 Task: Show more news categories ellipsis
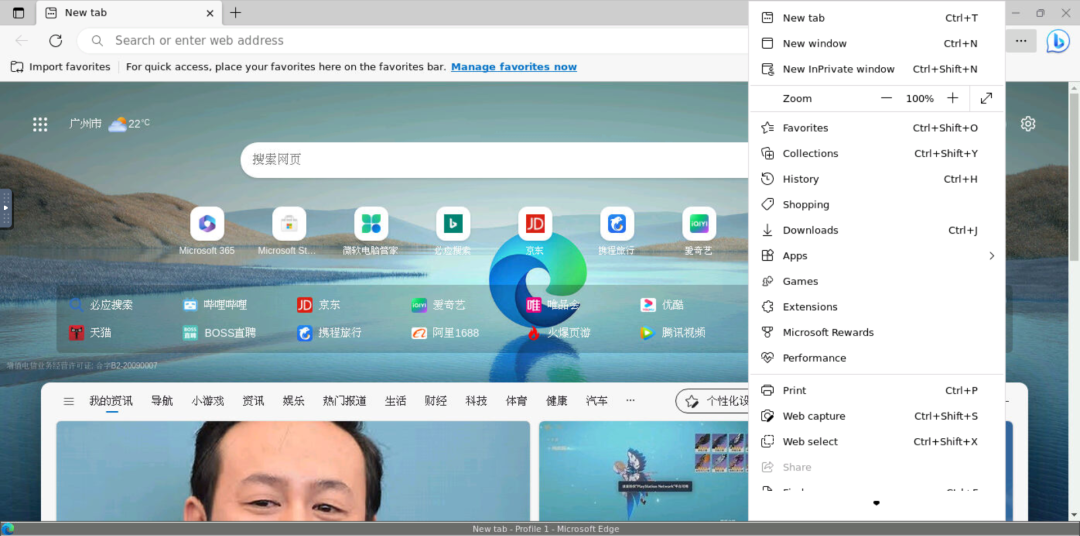tap(630, 400)
